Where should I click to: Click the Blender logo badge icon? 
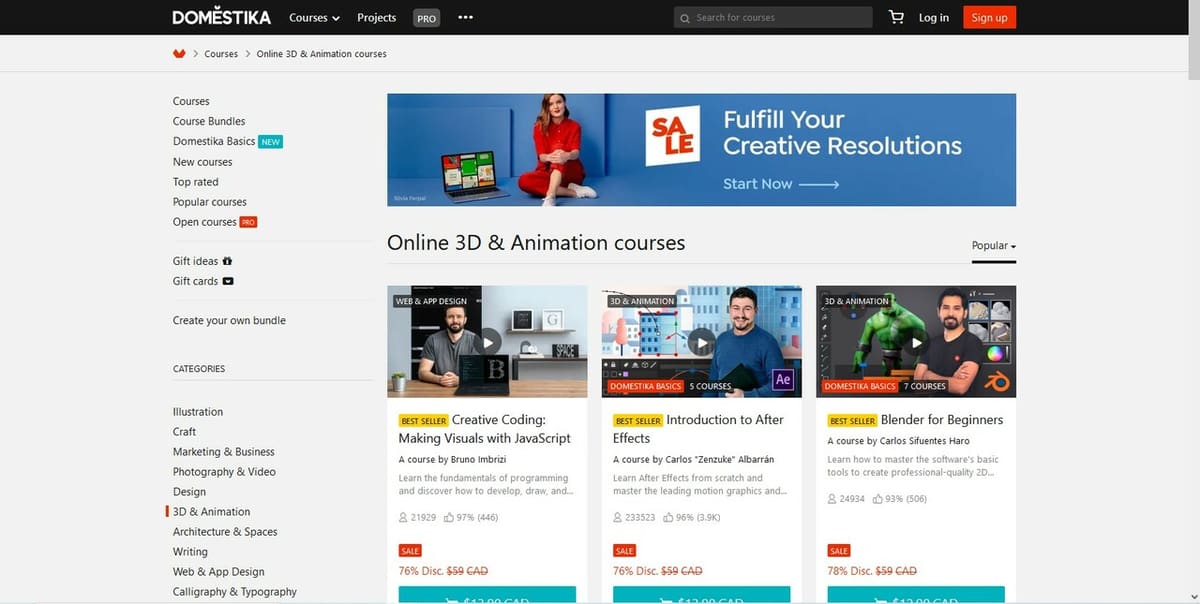coord(998,380)
